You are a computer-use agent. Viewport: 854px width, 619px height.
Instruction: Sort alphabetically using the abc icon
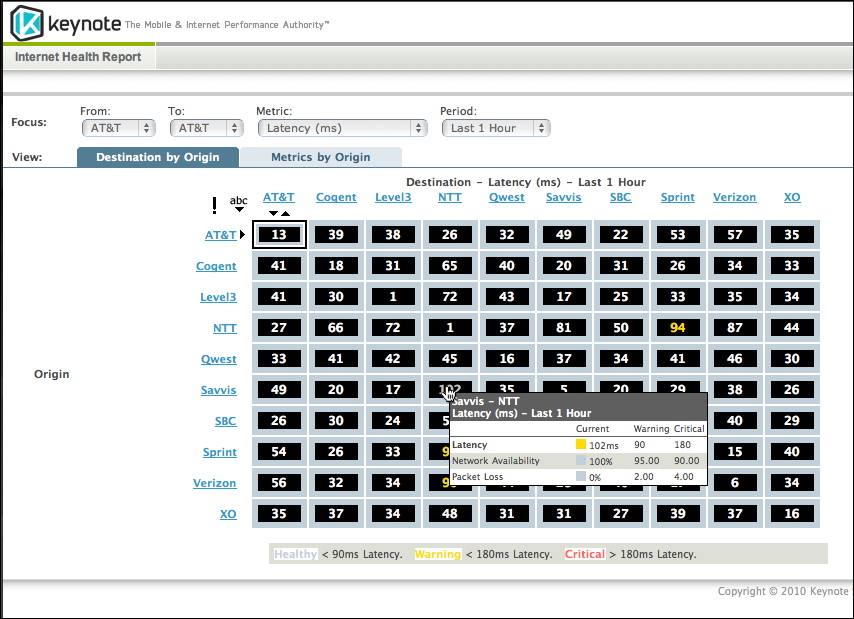(239, 203)
